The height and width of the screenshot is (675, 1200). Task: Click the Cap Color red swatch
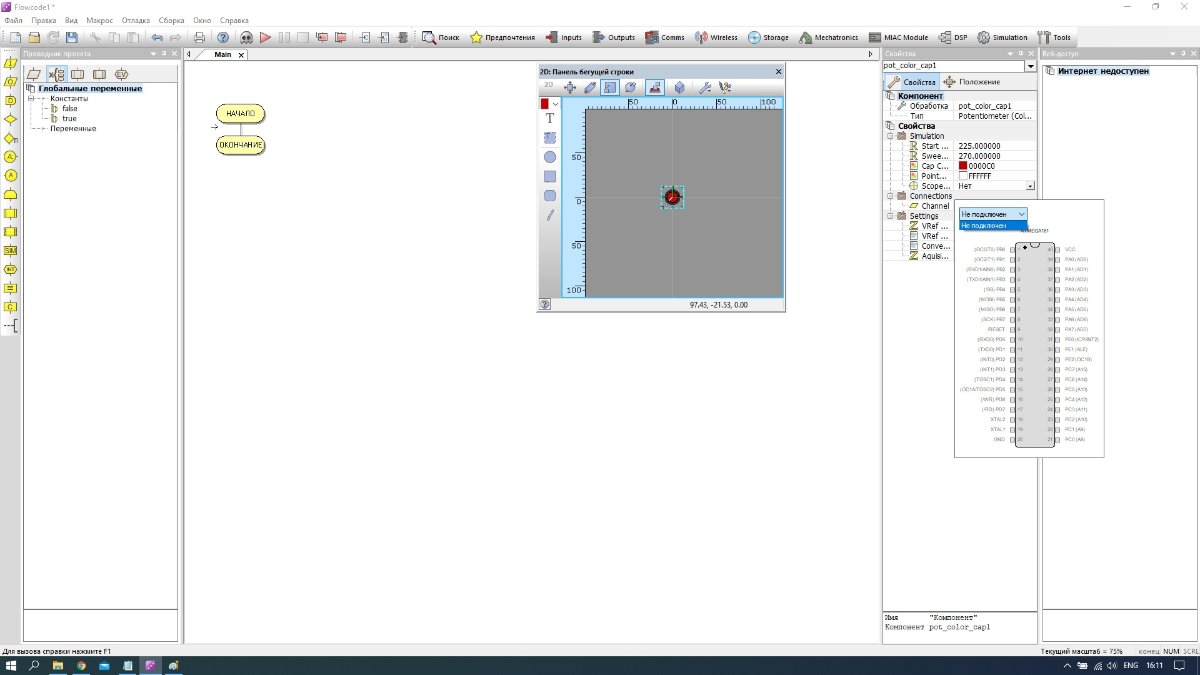[962, 166]
